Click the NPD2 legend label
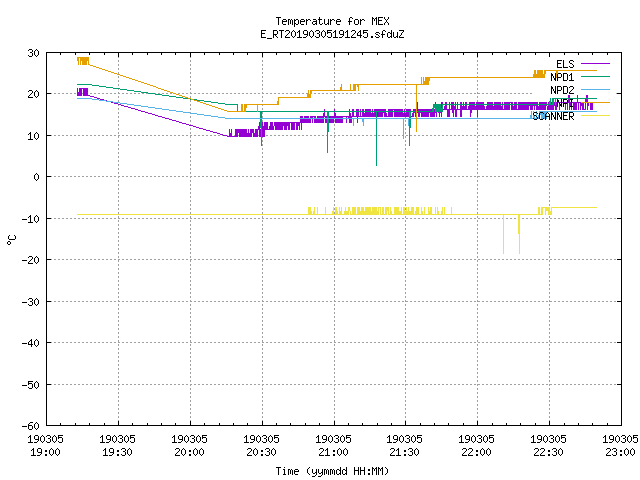This screenshot has width=640, height=480. pos(562,90)
